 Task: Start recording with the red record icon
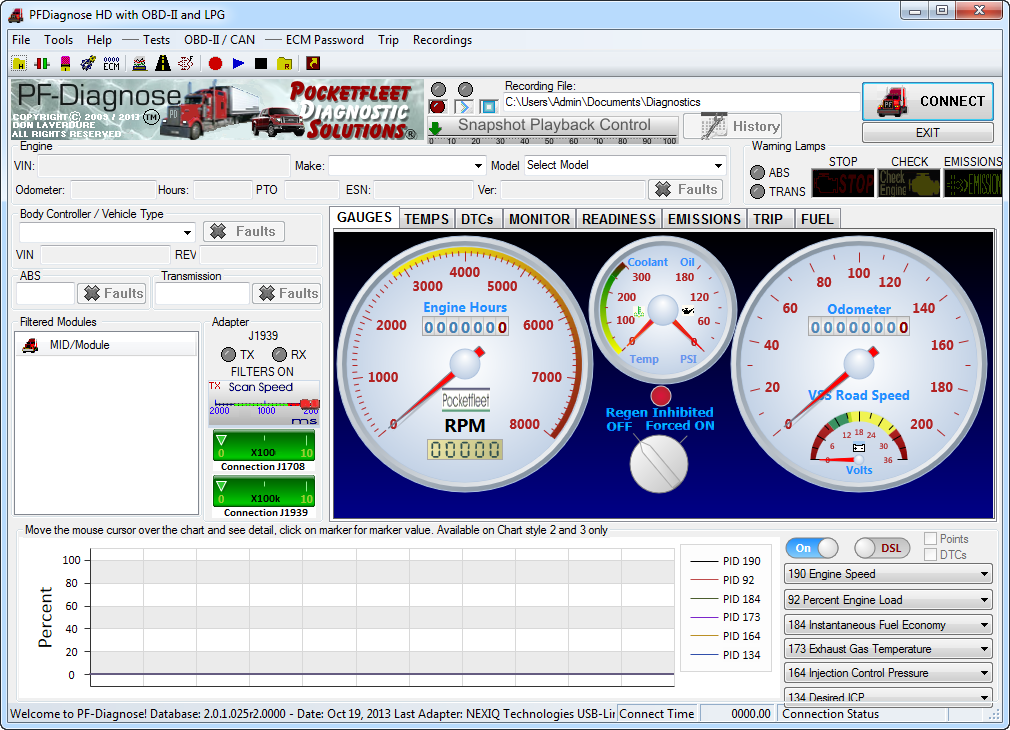tap(217, 62)
